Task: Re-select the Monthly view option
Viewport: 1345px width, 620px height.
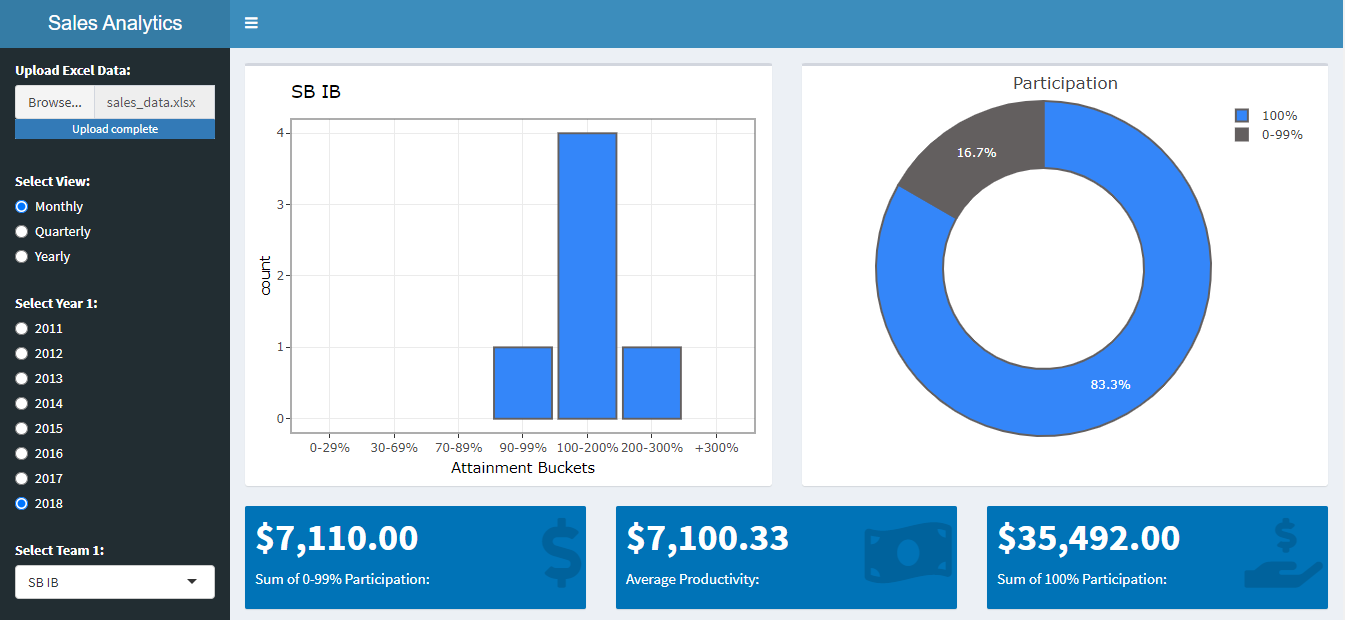Action: point(21,206)
